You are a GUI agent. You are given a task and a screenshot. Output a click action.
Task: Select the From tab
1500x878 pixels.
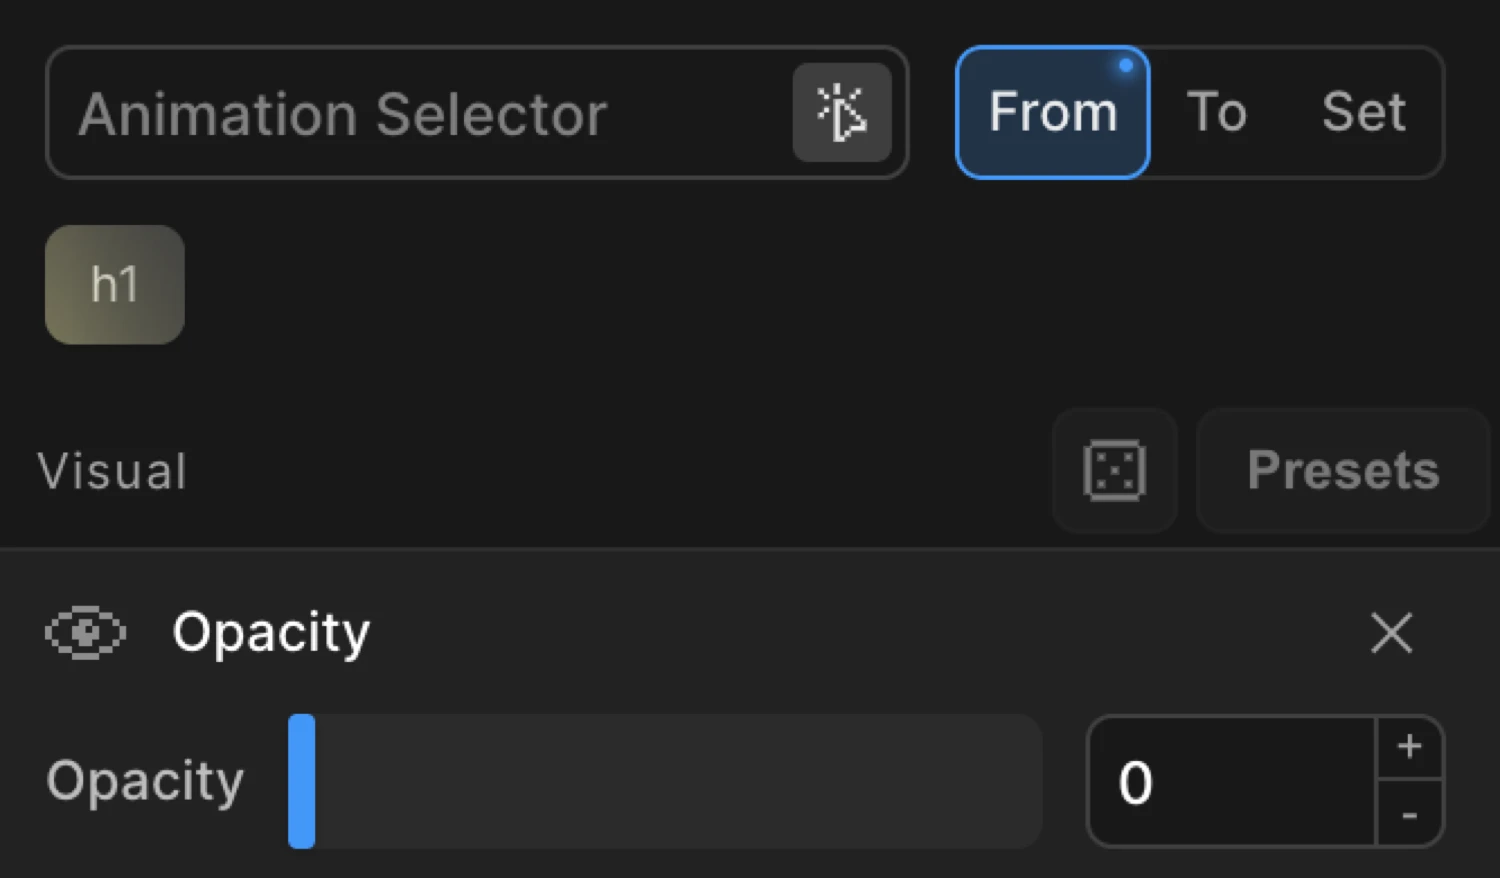click(1052, 112)
